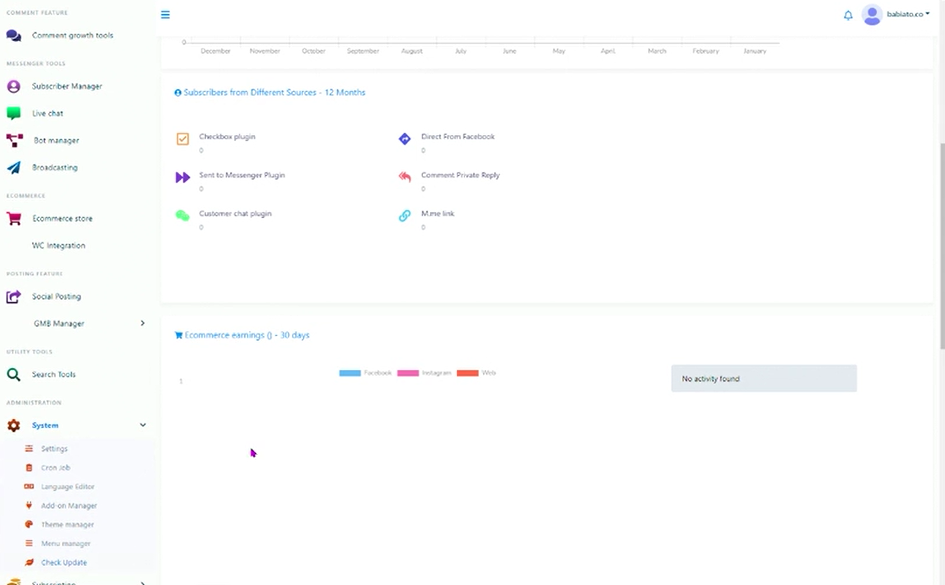
Task: Open Settings under System
Action: 54,449
